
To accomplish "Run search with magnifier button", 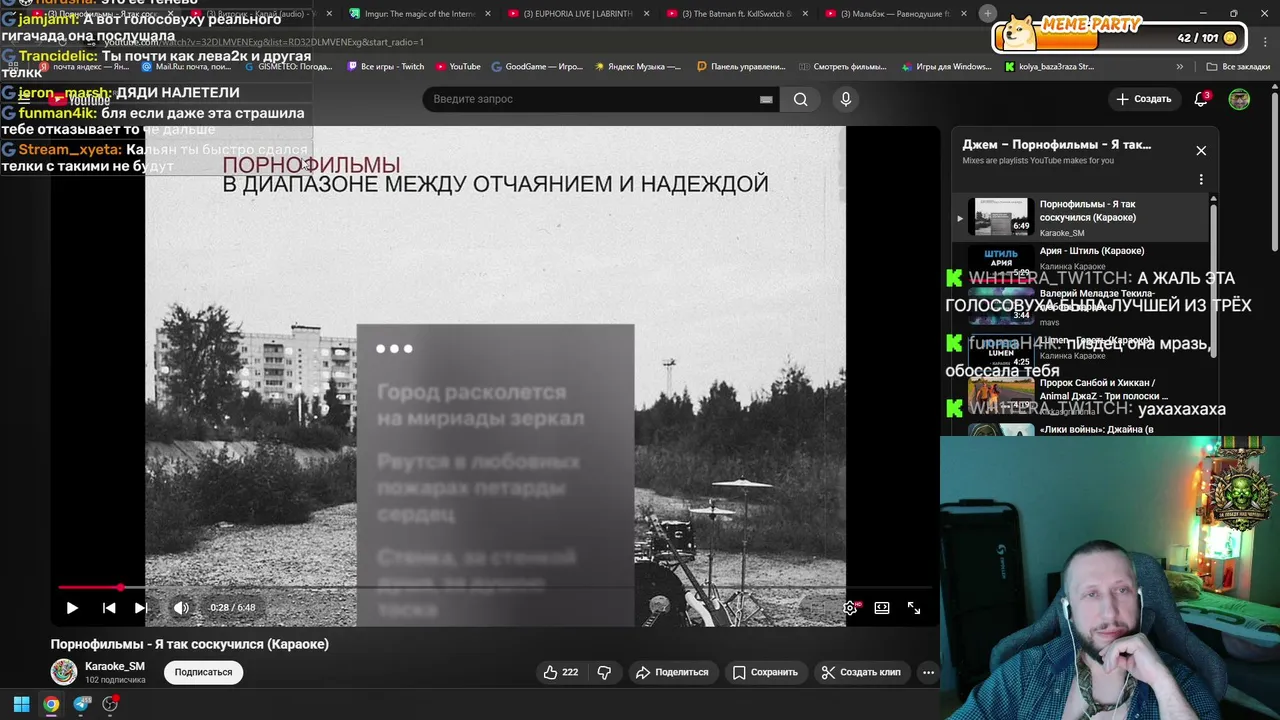I will [x=800, y=99].
